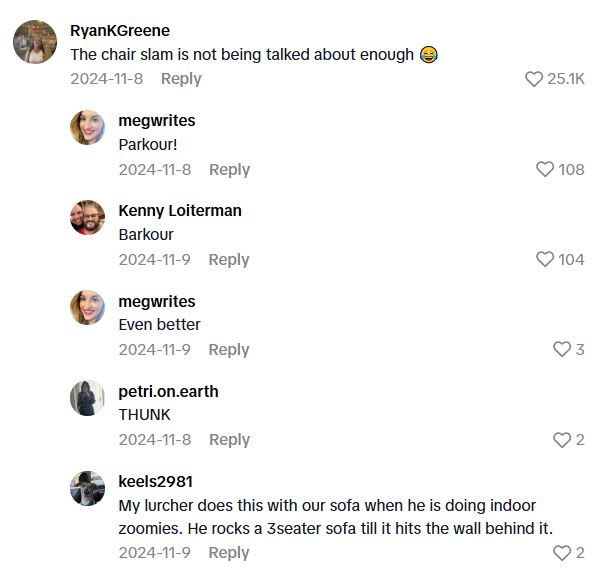Image resolution: width=602 pixels, height=575 pixels.
Task: Open the RyanKGreene username link
Action: 120,31
